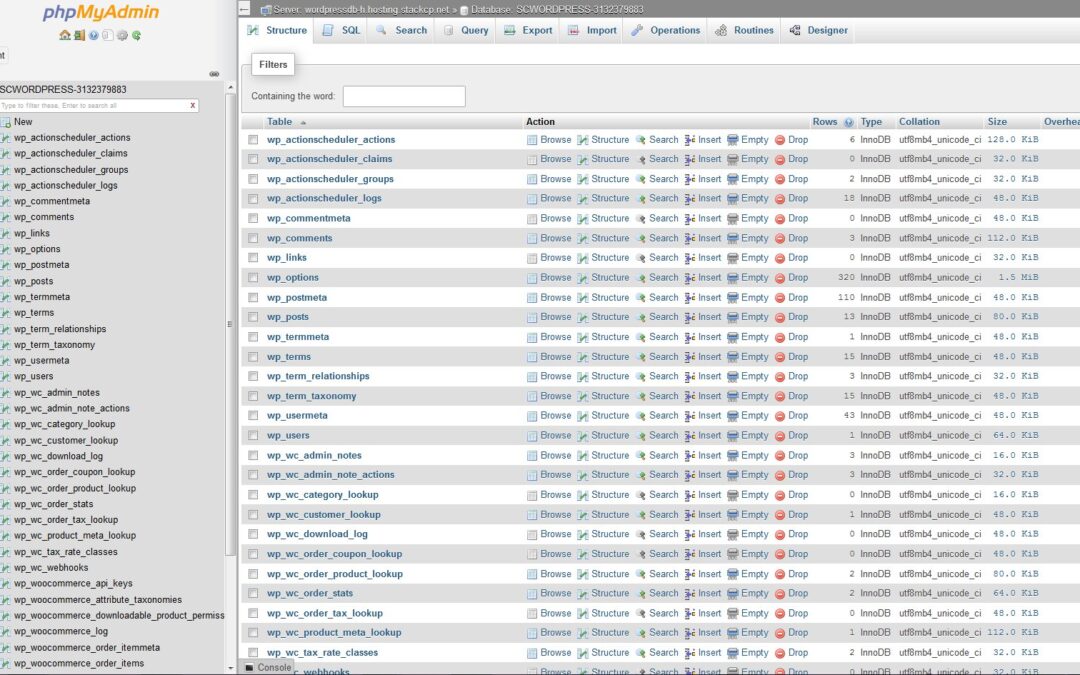Open wp_wc_admin_notes table link in main list
The width and height of the screenshot is (1080, 675).
314,455
